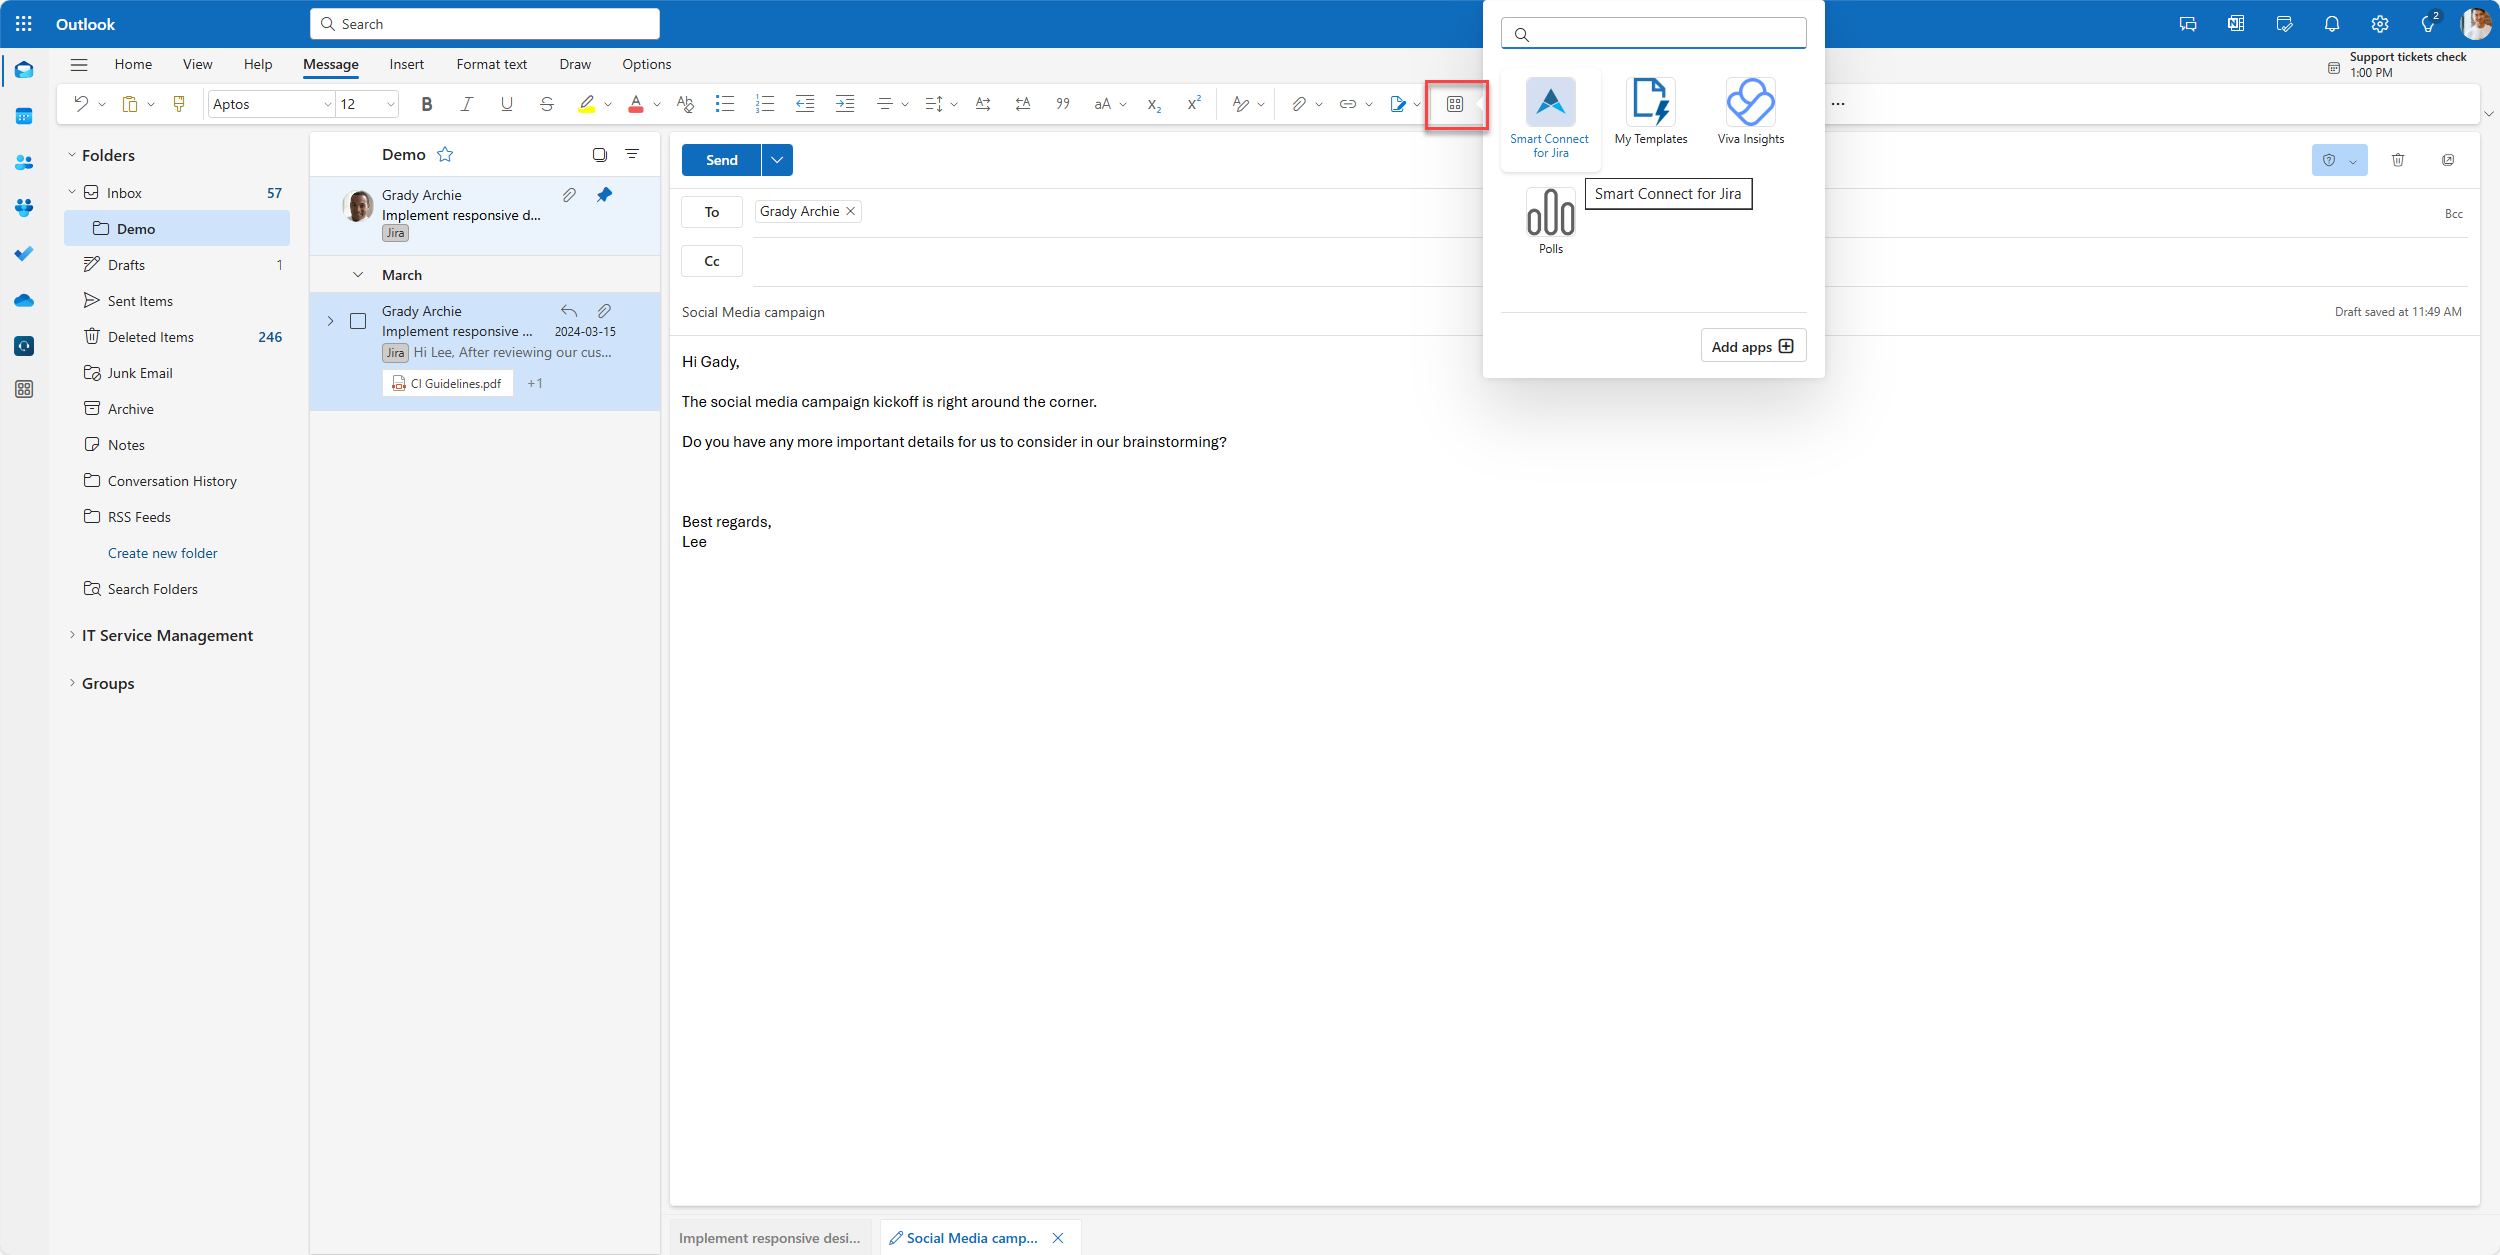Viewport: 2500px width, 1255px height.
Task: Open the filter icon in Demo list
Action: click(632, 154)
